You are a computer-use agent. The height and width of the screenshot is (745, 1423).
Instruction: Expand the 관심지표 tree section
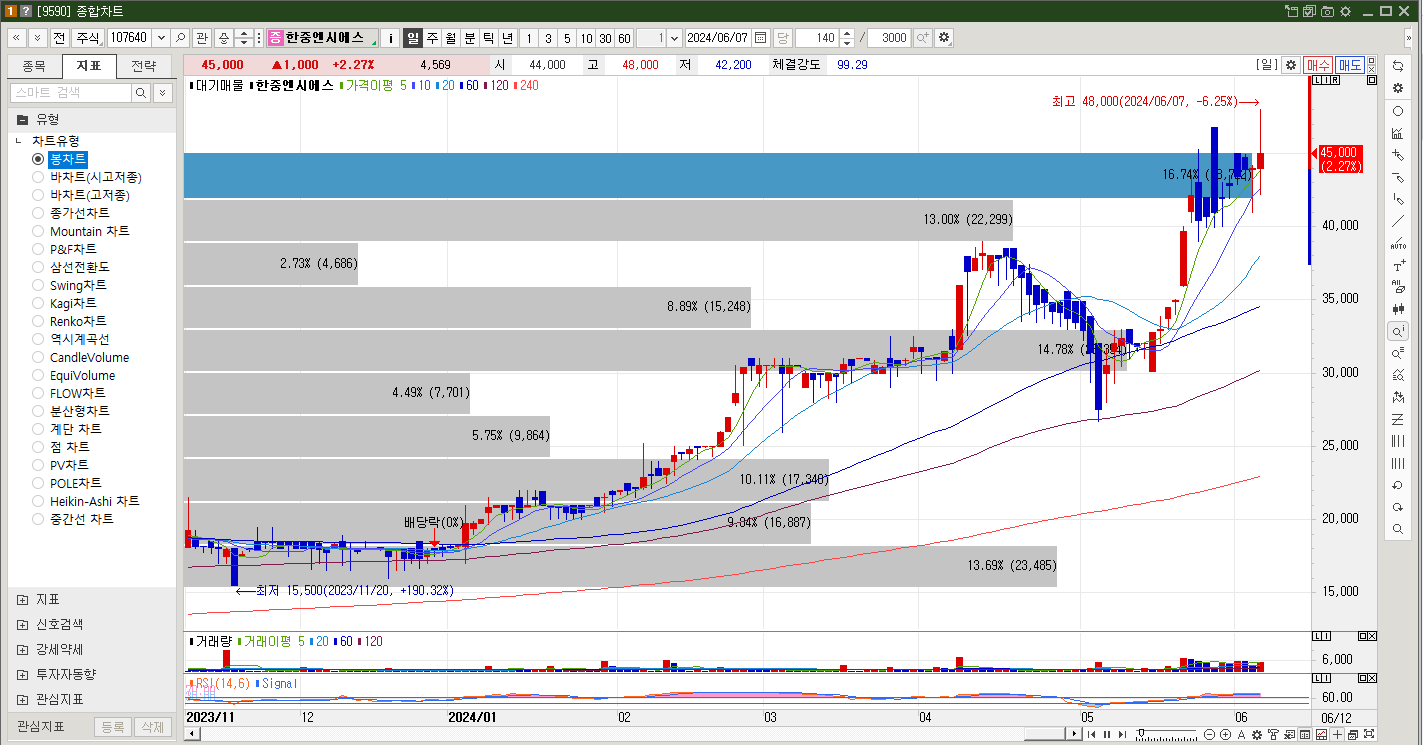(x=22, y=699)
